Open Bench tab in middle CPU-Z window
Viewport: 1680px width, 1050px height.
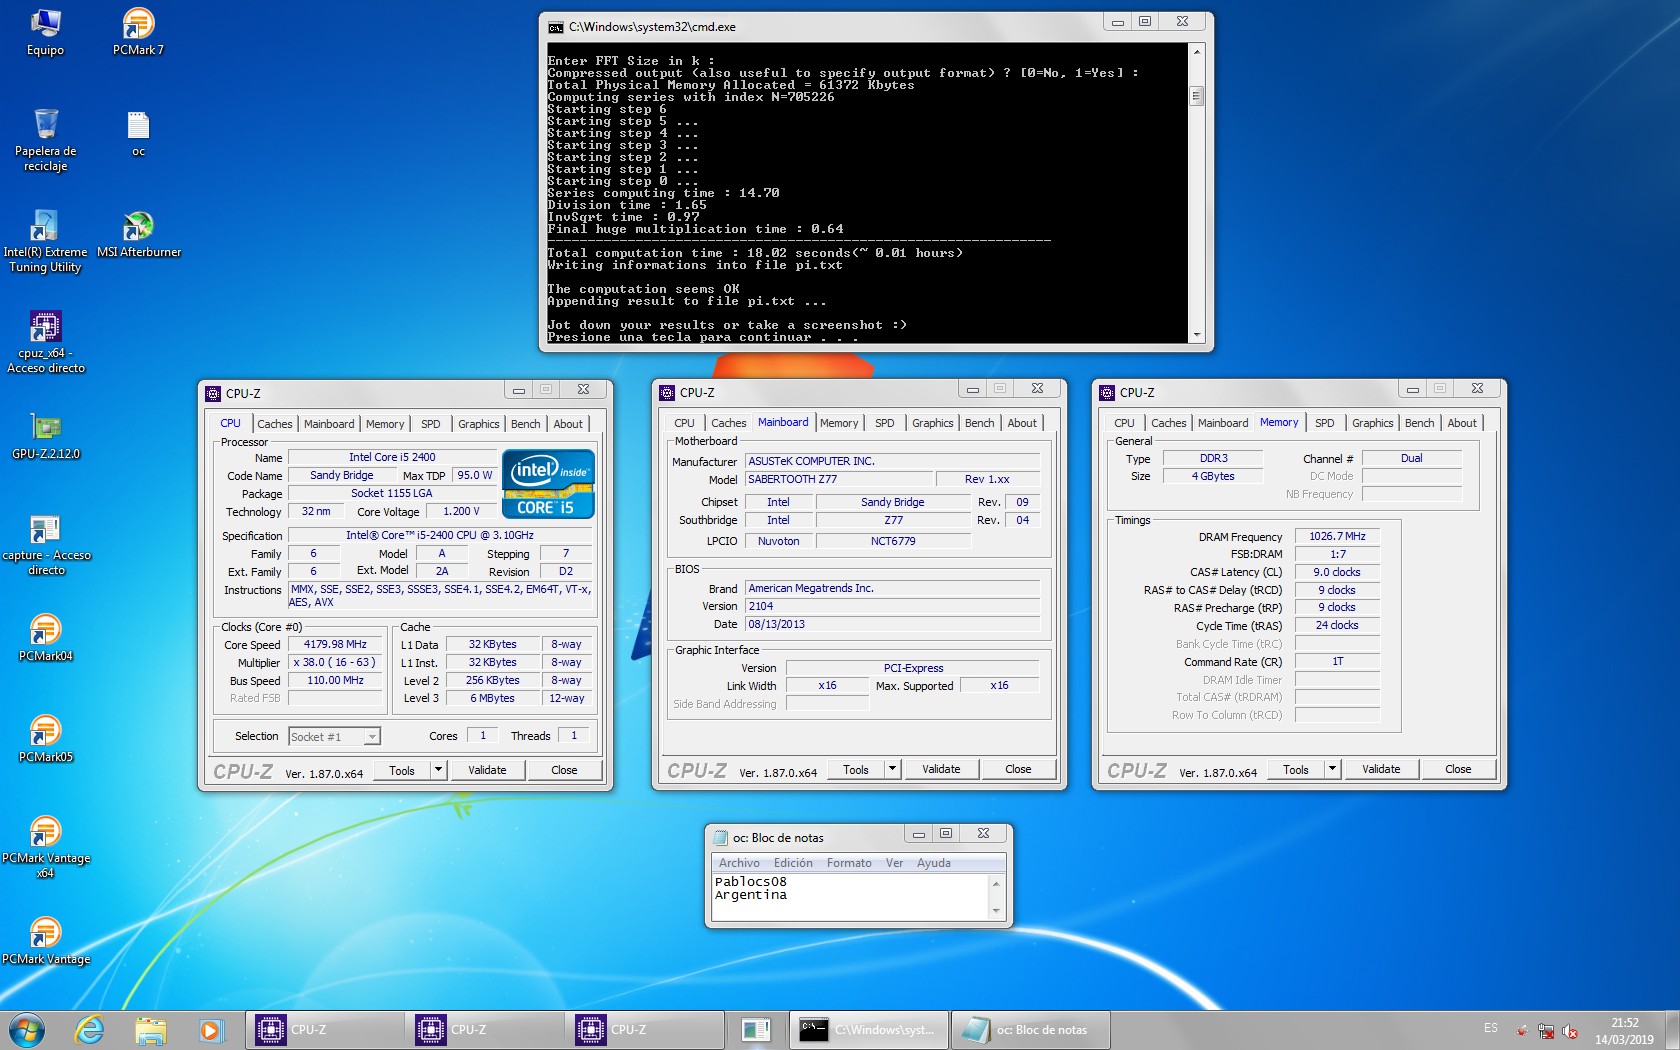click(979, 423)
